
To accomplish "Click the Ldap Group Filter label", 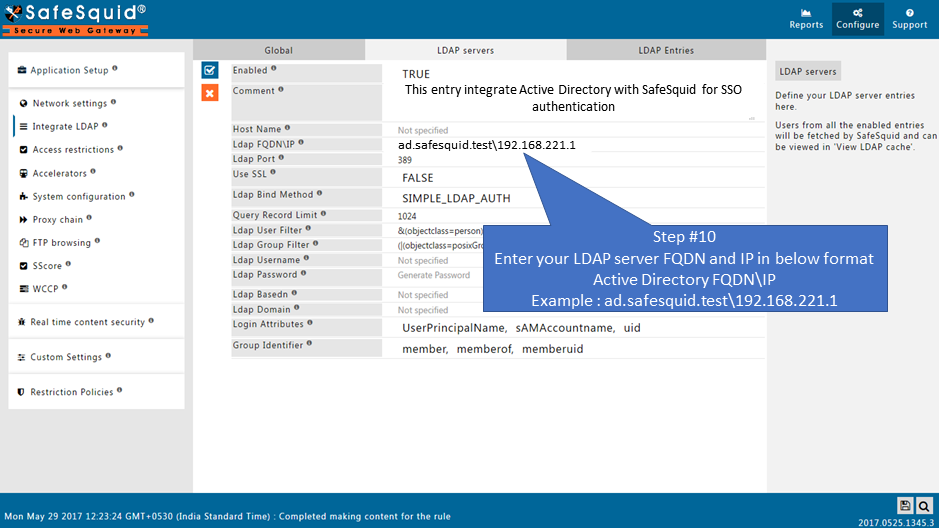I will point(271,245).
